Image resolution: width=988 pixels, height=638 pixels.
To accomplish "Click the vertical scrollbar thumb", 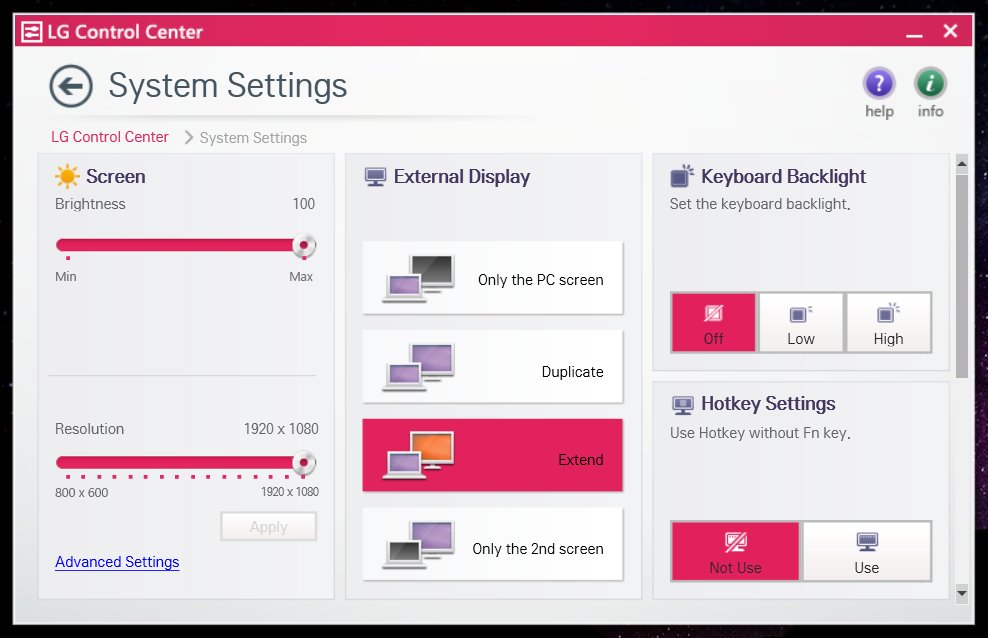I will (x=962, y=276).
